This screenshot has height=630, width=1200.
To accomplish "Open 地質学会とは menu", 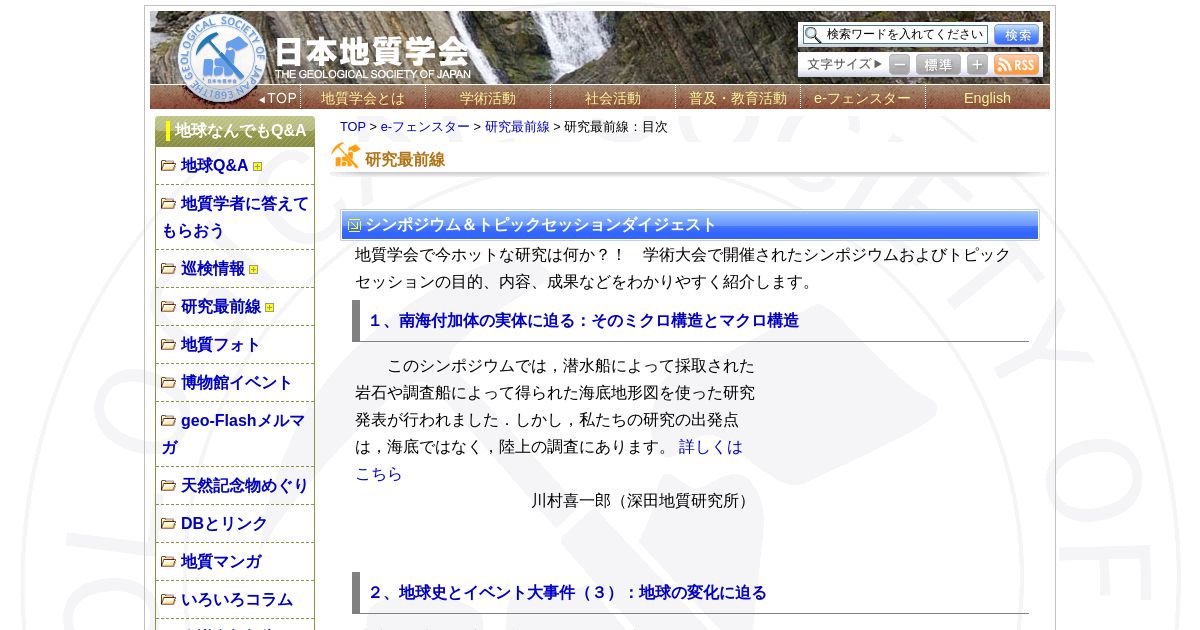I will (x=363, y=98).
